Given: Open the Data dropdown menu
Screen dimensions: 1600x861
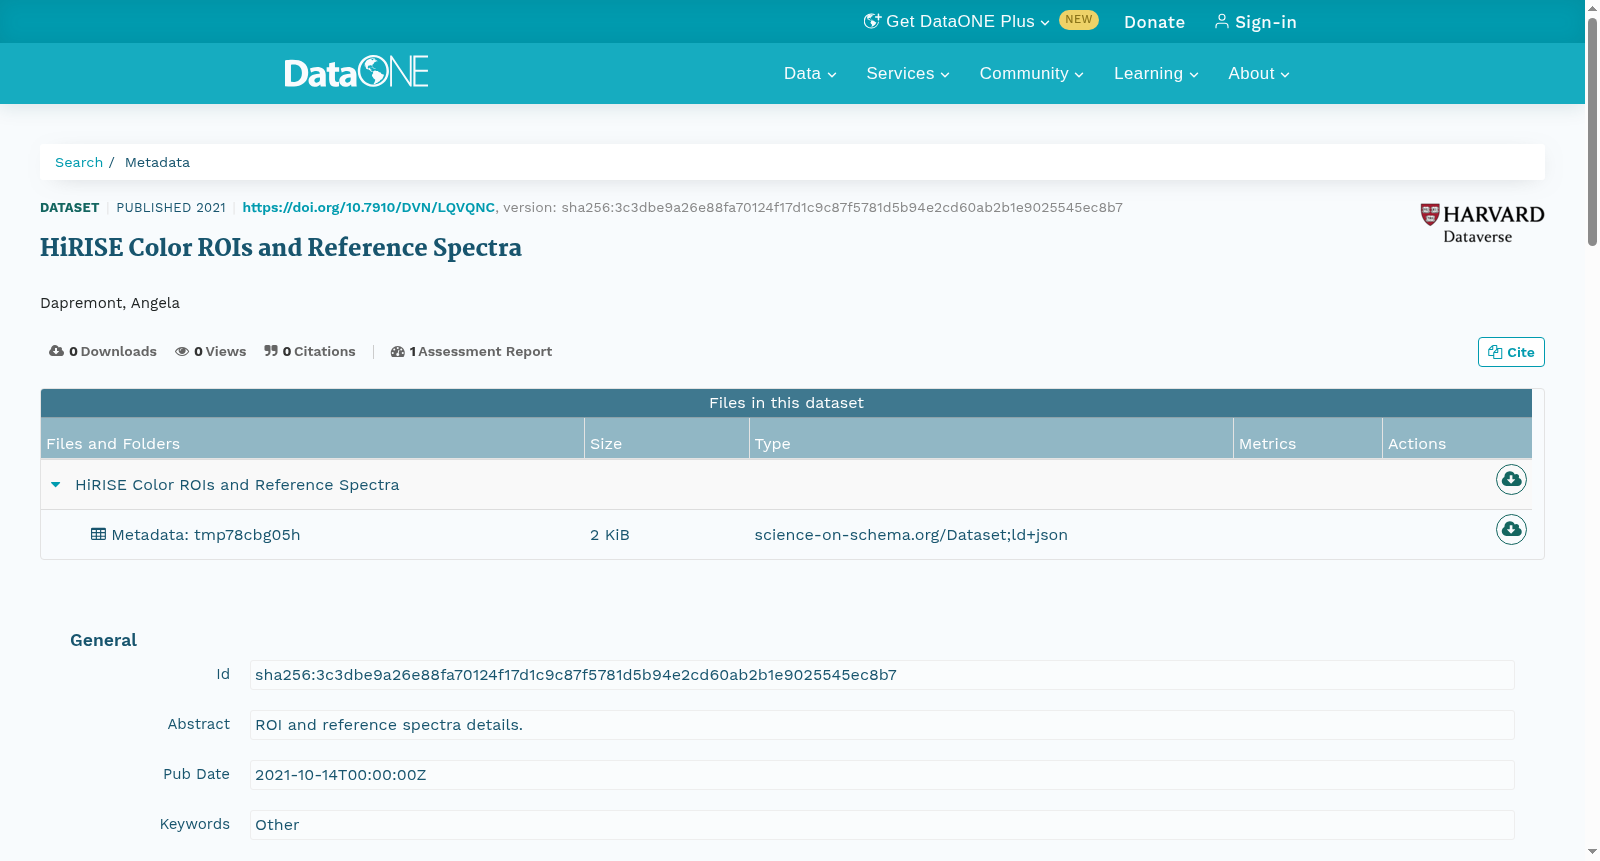Looking at the screenshot, I should click(x=810, y=73).
